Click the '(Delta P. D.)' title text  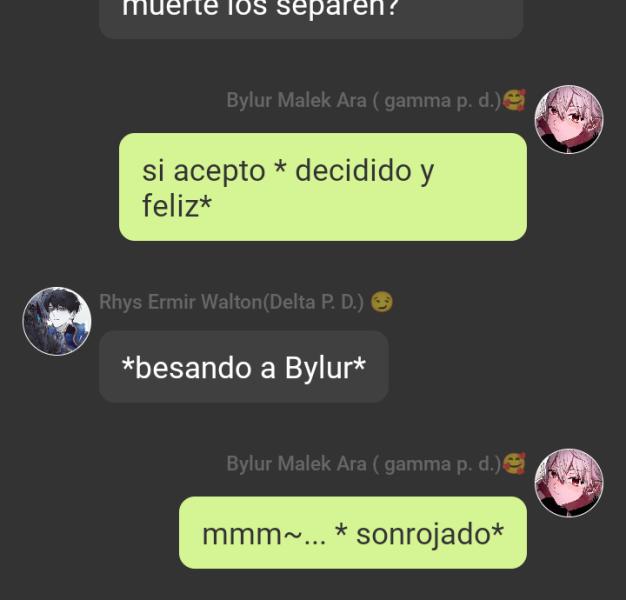313,302
